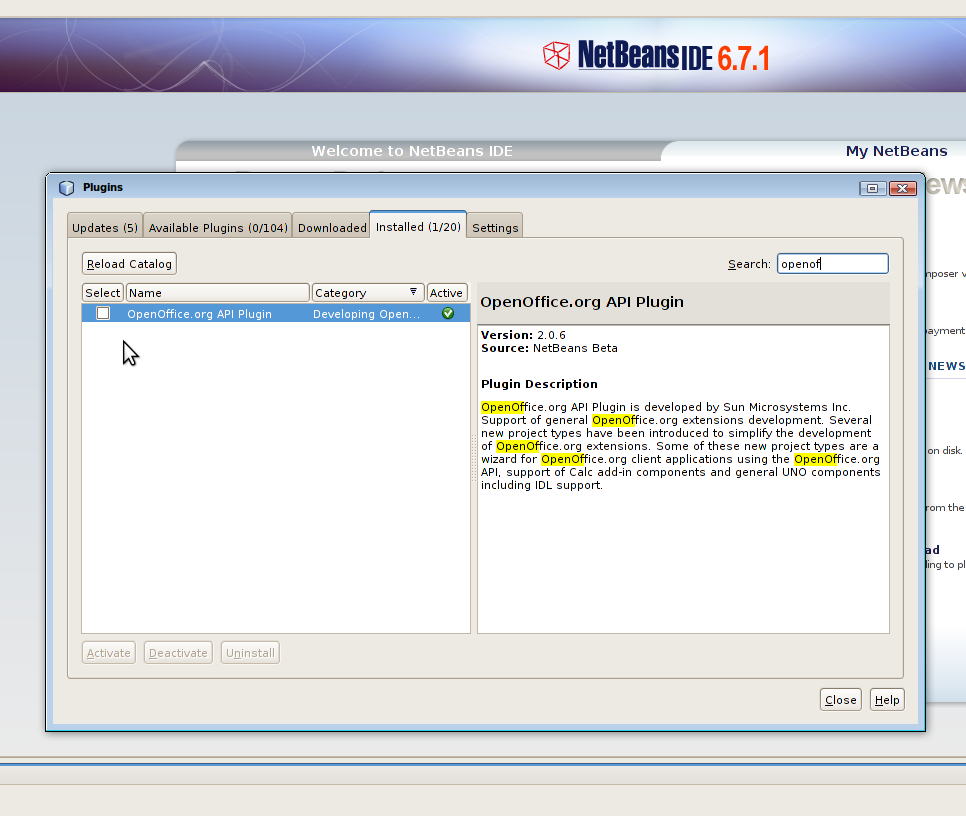This screenshot has width=966, height=816.
Task: Click the Deactivate button
Action: point(178,653)
